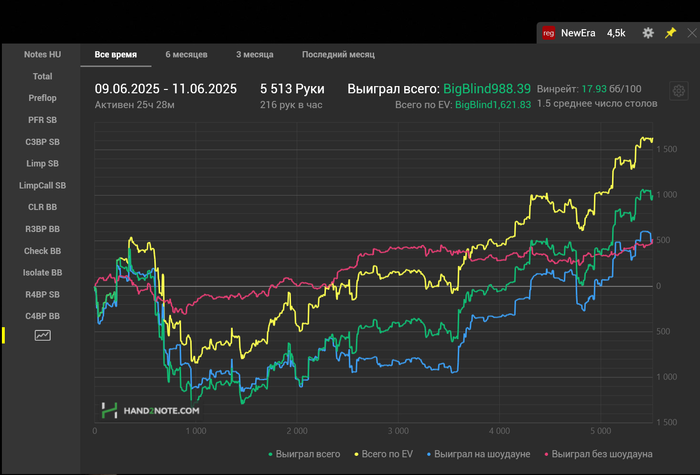Click the 216 рук в час text
The image size is (700, 475).
tap(291, 105)
